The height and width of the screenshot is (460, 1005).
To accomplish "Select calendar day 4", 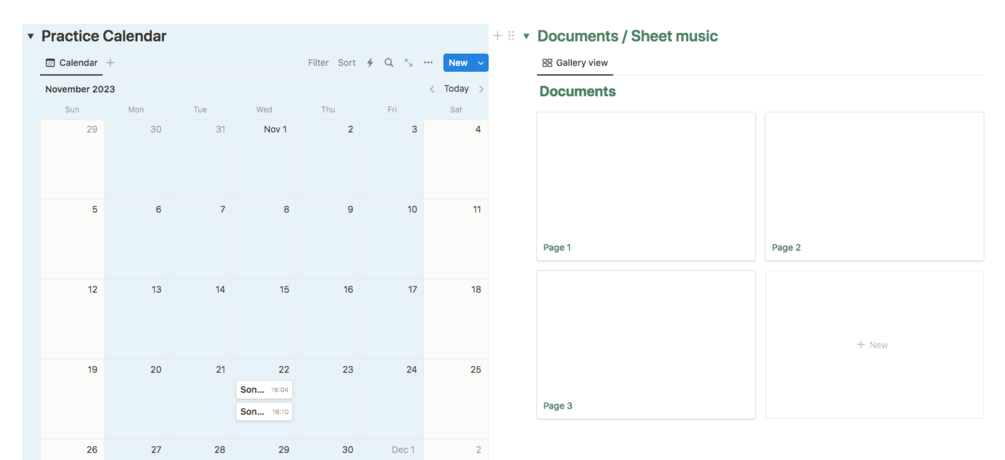I will (456, 159).
